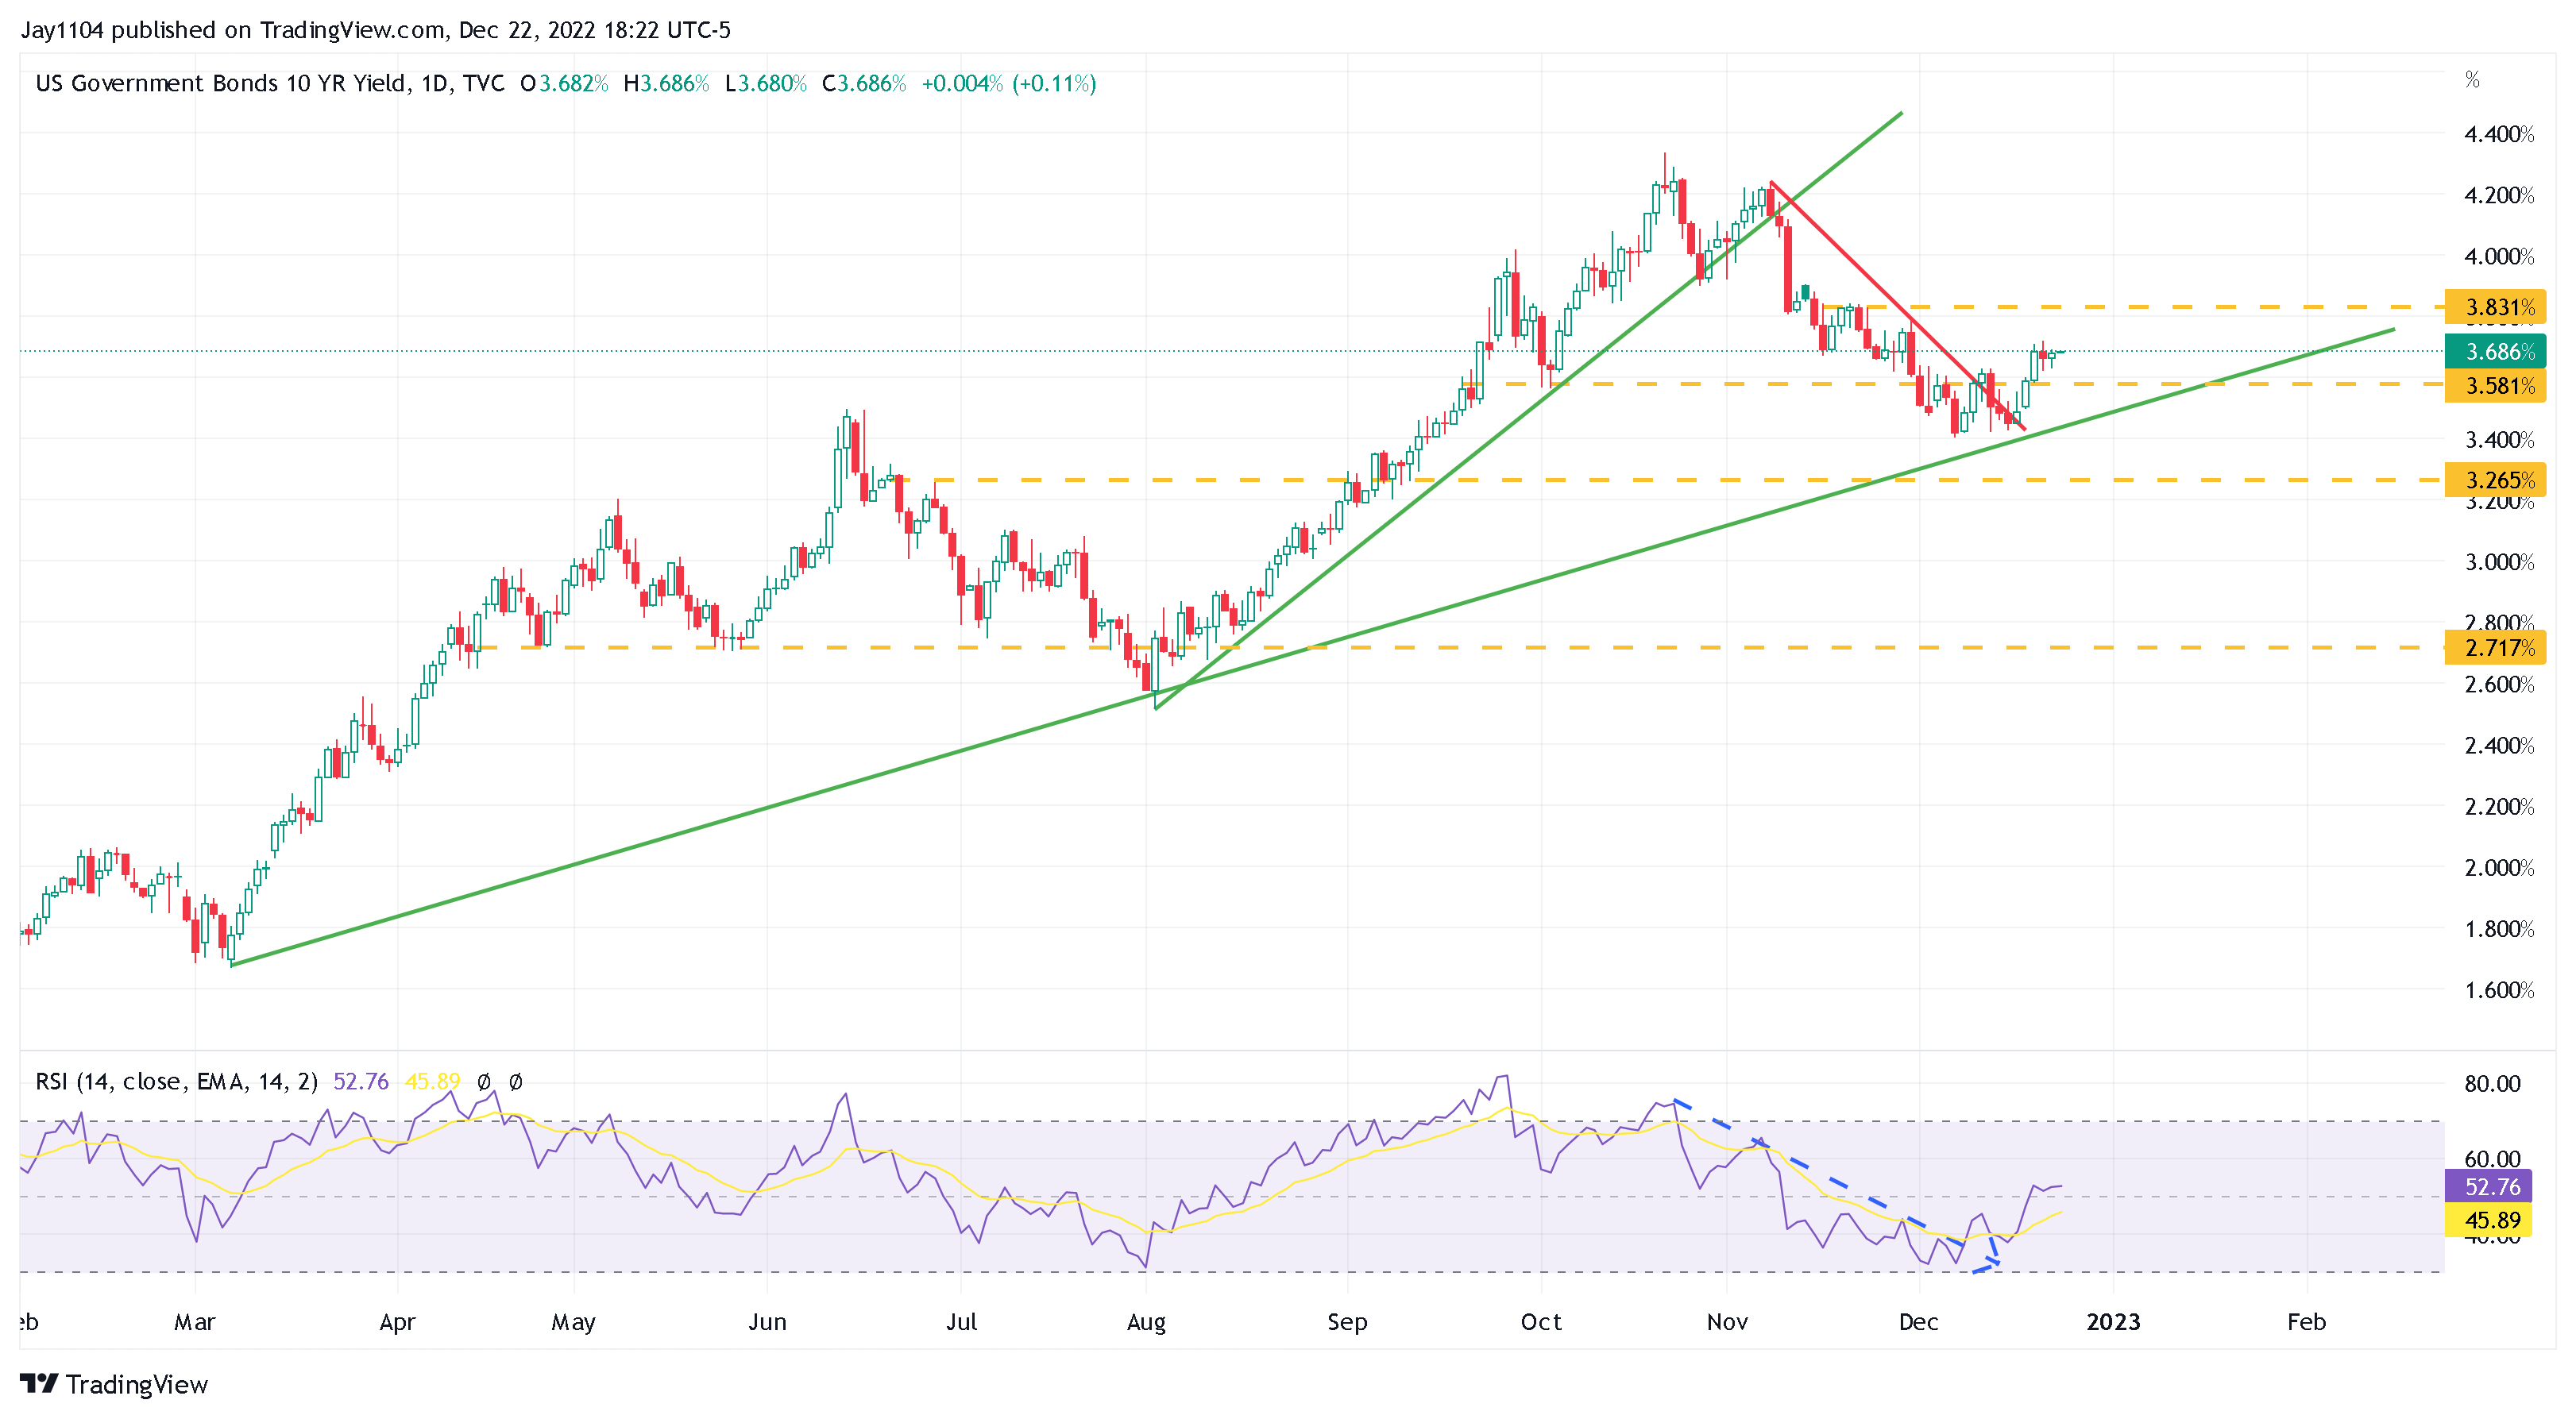Click the Apr label on time axis
The height and width of the screenshot is (1419, 2576).
tap(397, 1322)
